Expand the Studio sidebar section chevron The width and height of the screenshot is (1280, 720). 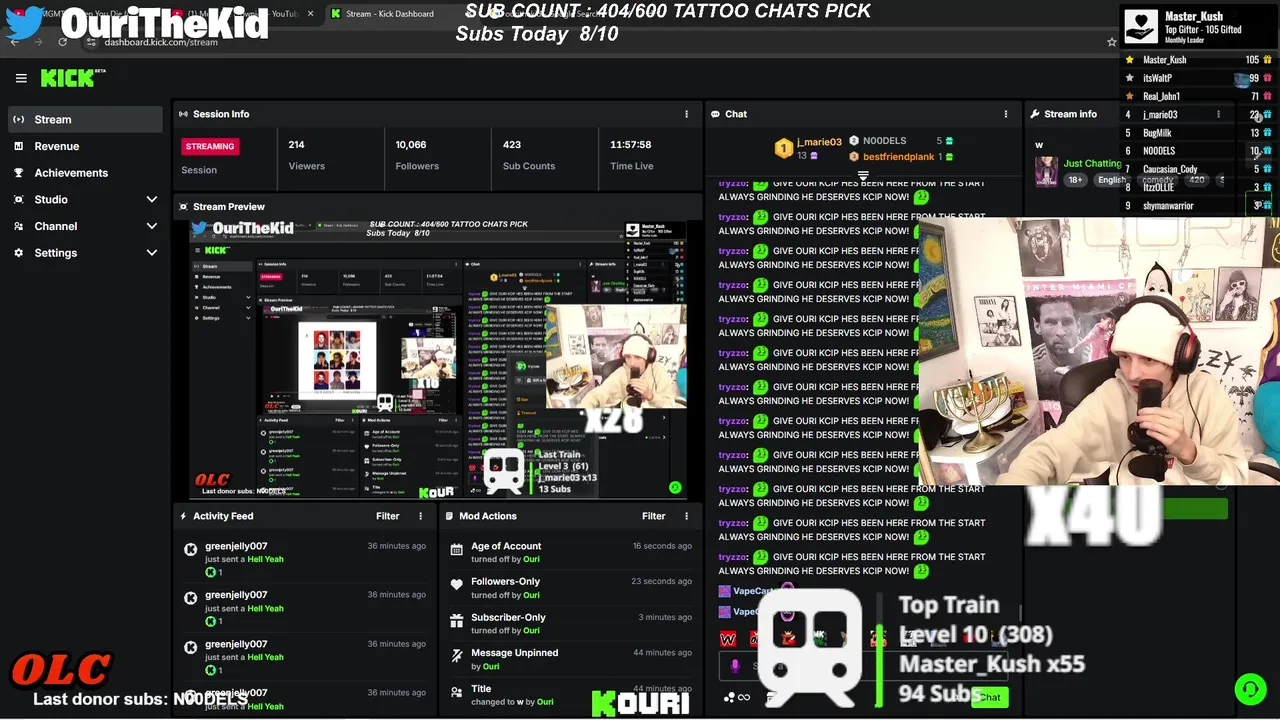[152, 200]
